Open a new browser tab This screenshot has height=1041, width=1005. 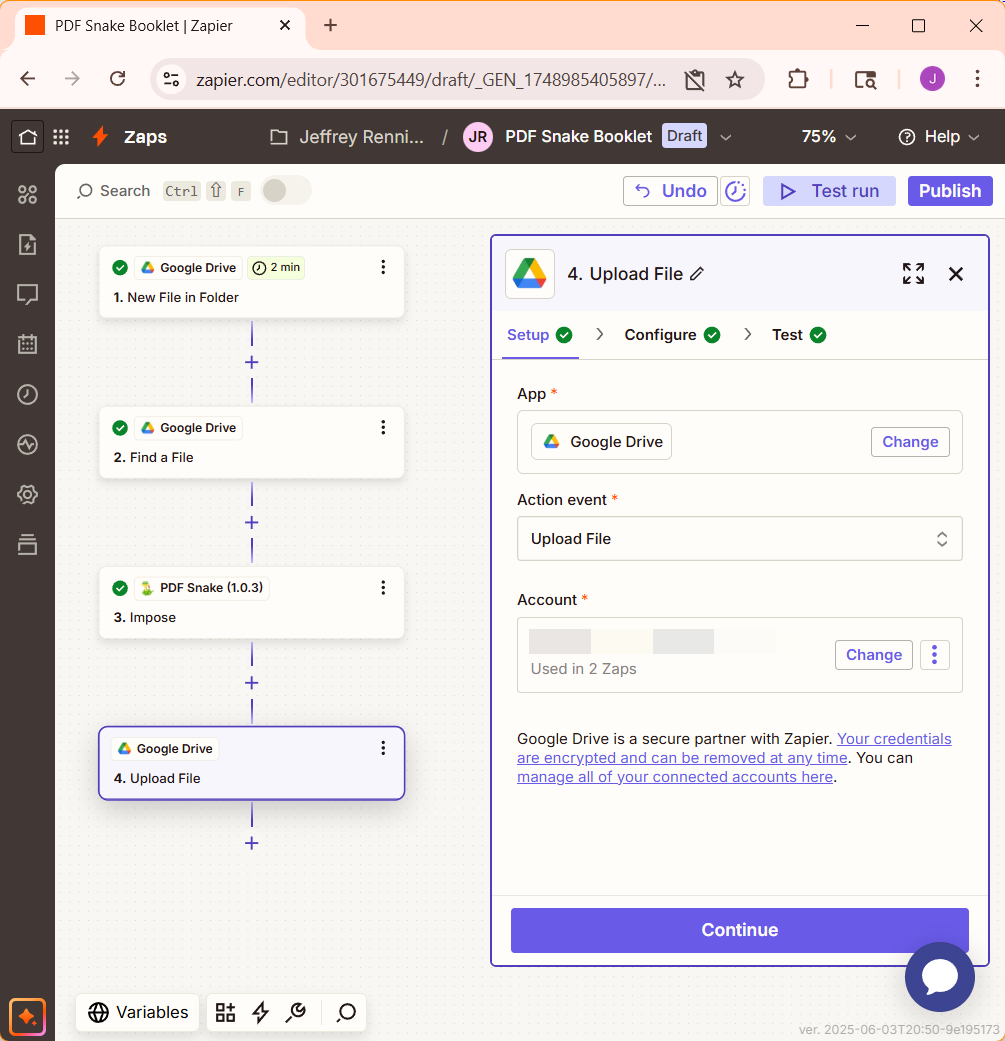[x=330, y=25]
